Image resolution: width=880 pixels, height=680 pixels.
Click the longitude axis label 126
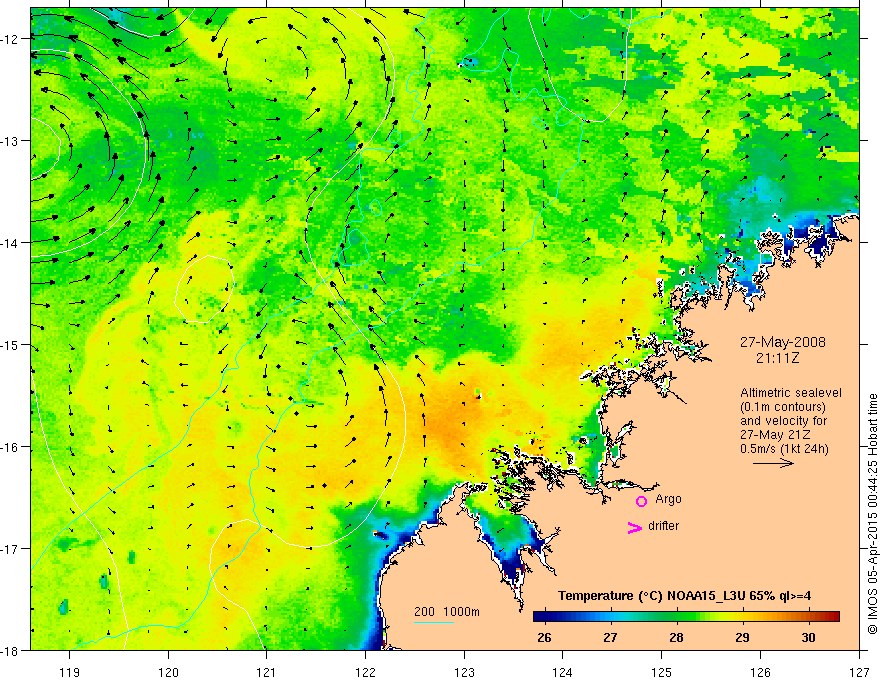point(760,672)
